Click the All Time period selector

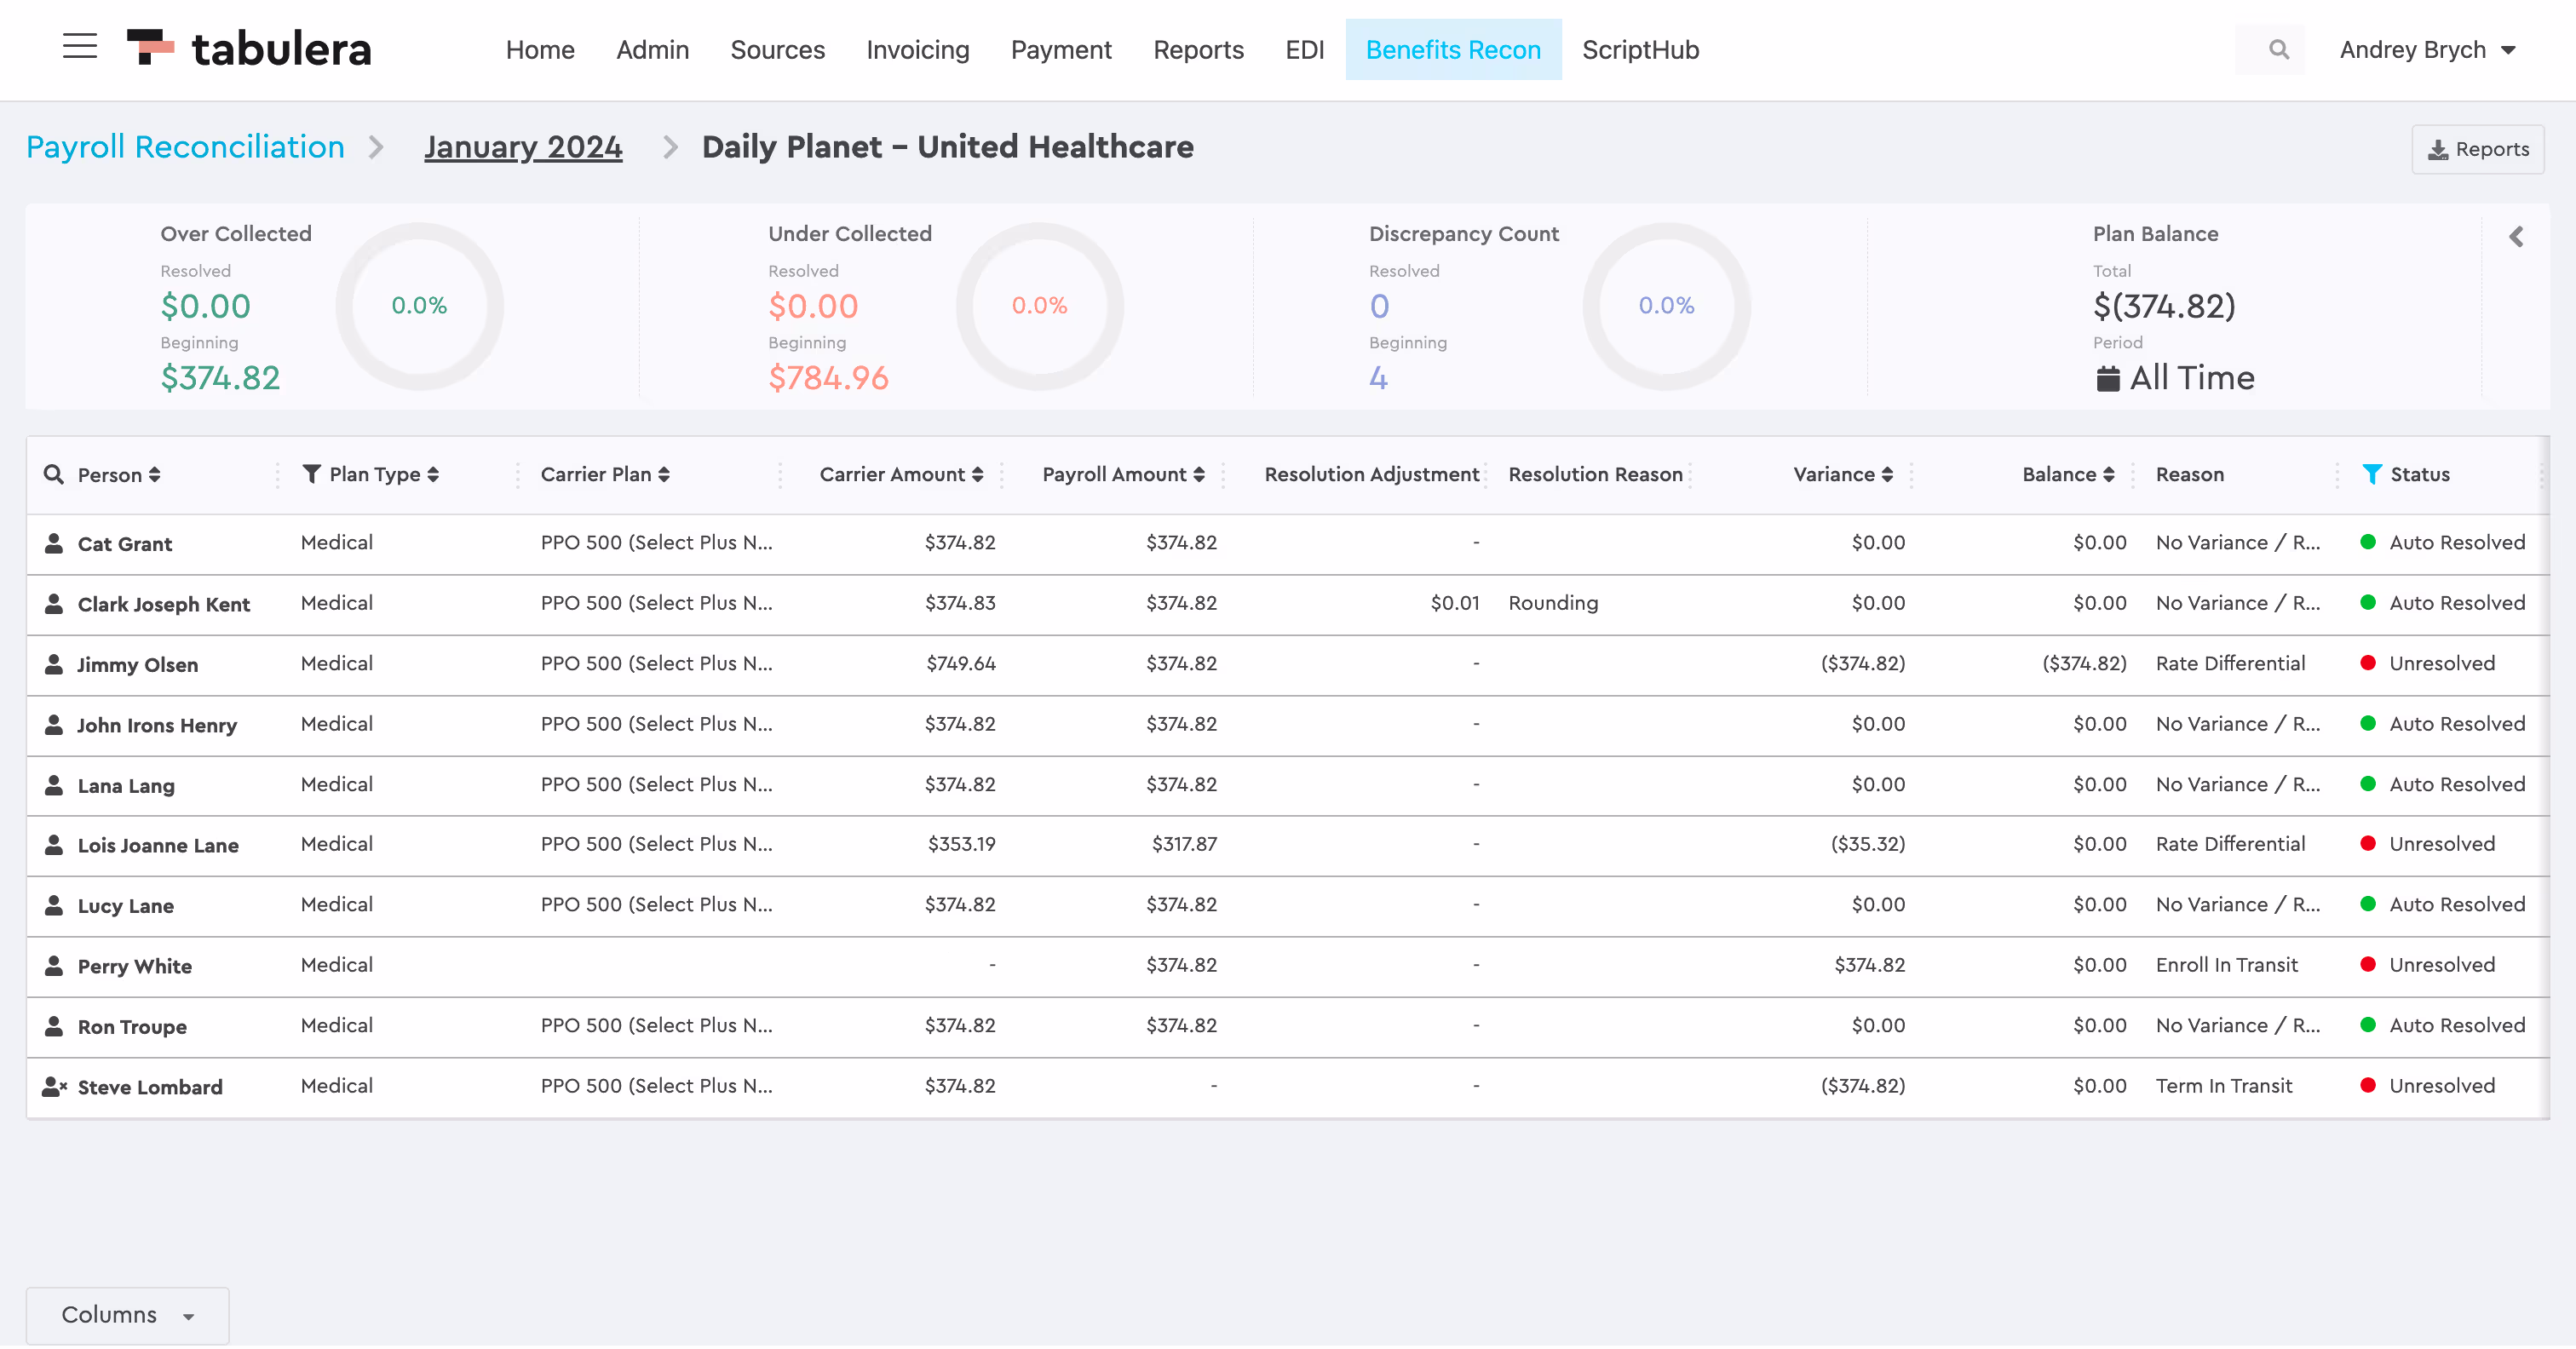2175,378
